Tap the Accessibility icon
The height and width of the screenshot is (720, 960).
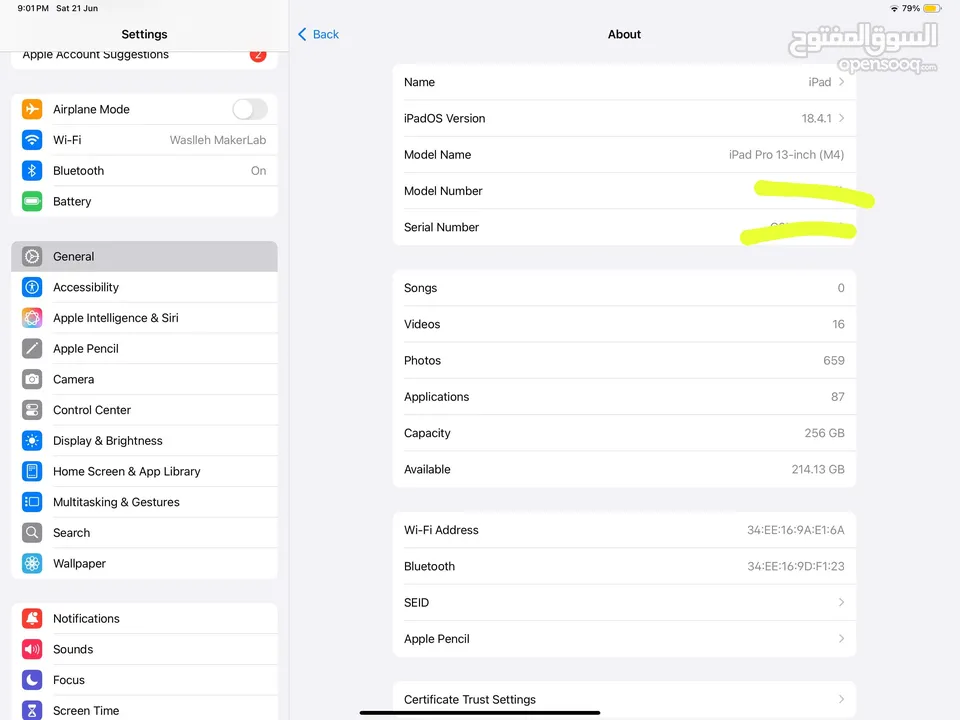pos(32,287)
